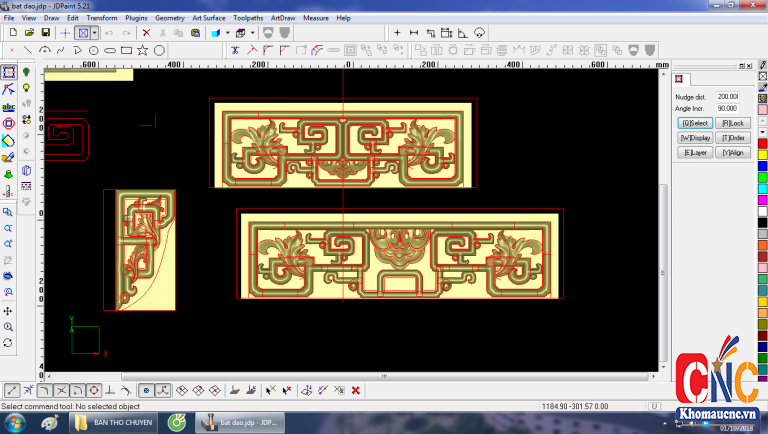Expand the view mode dropdown arrow
Image resolution: width=768 pixels, height=434 pixels.
click(x=95, y=32)
